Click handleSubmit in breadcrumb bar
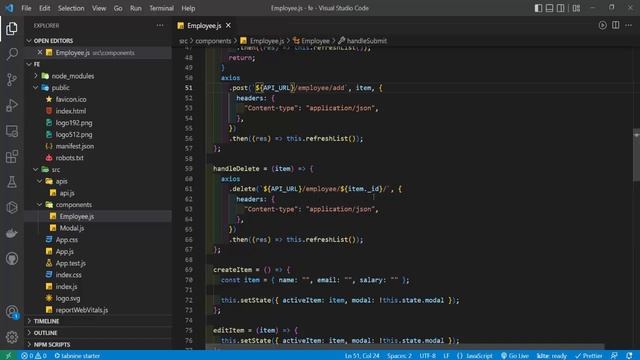 click(367, 41)
